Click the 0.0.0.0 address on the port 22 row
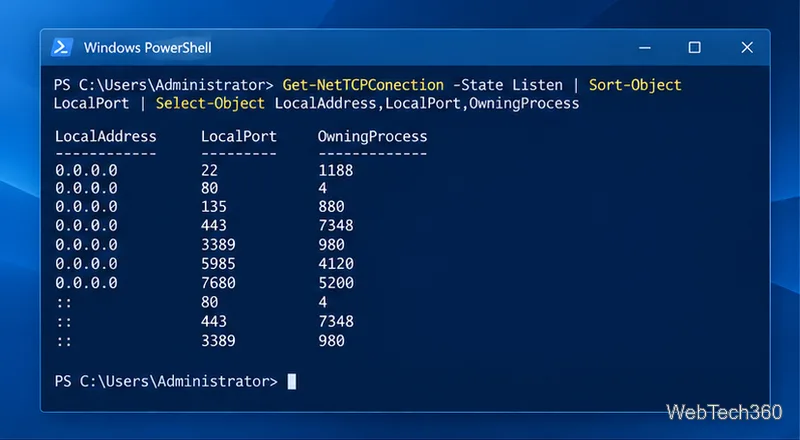800x440 pixels. click(x=86, y=170)
